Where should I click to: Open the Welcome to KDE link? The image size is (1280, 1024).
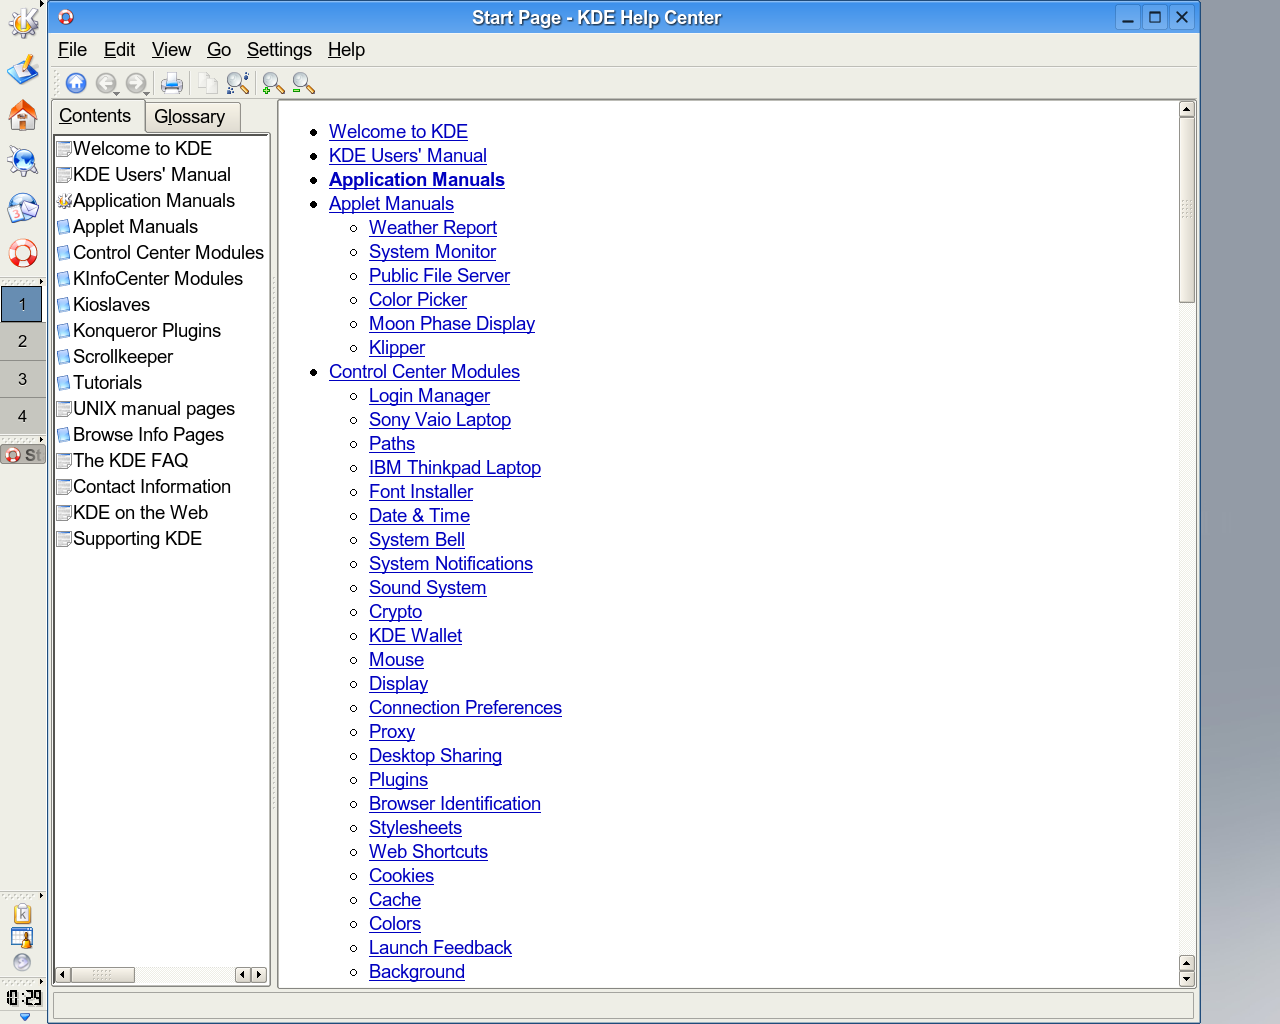[398, 132]
